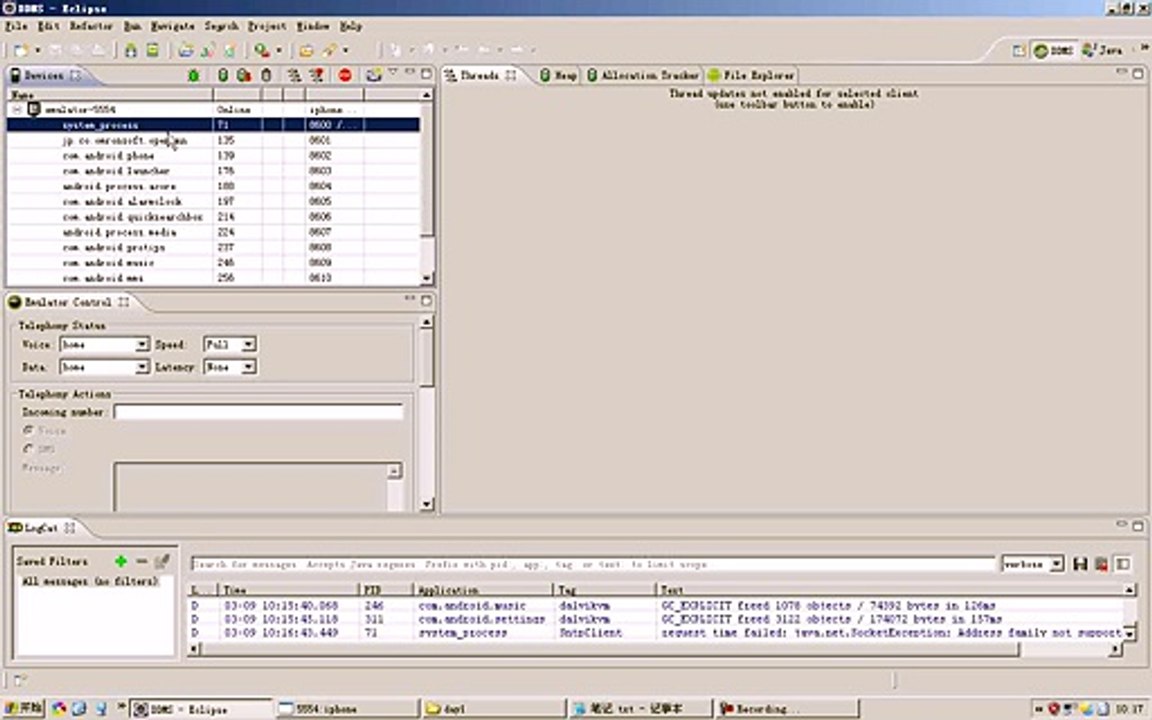This screenshot has width=1152, height=720.
Task: Open the Navigate menu
Action: pos(173,26)
